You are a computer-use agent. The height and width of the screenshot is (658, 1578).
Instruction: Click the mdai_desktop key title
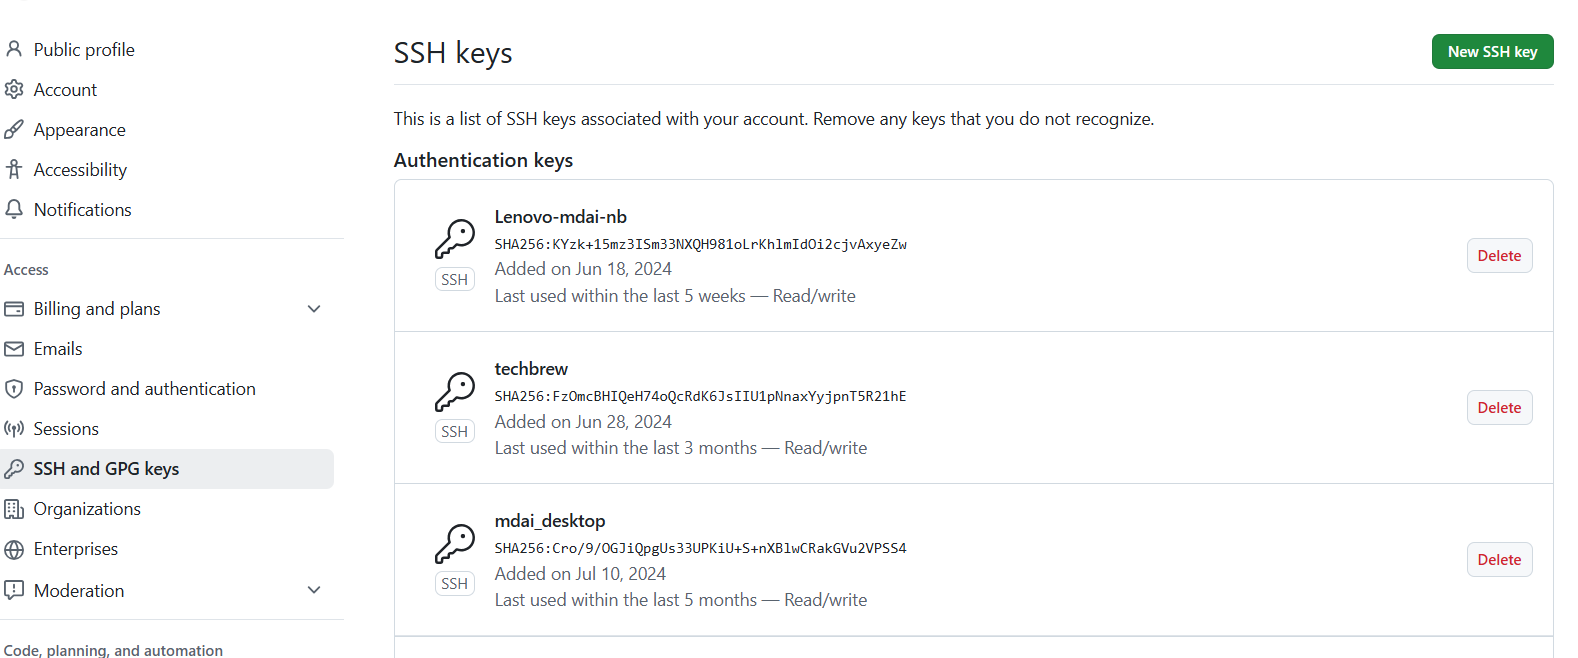[550, 521]
